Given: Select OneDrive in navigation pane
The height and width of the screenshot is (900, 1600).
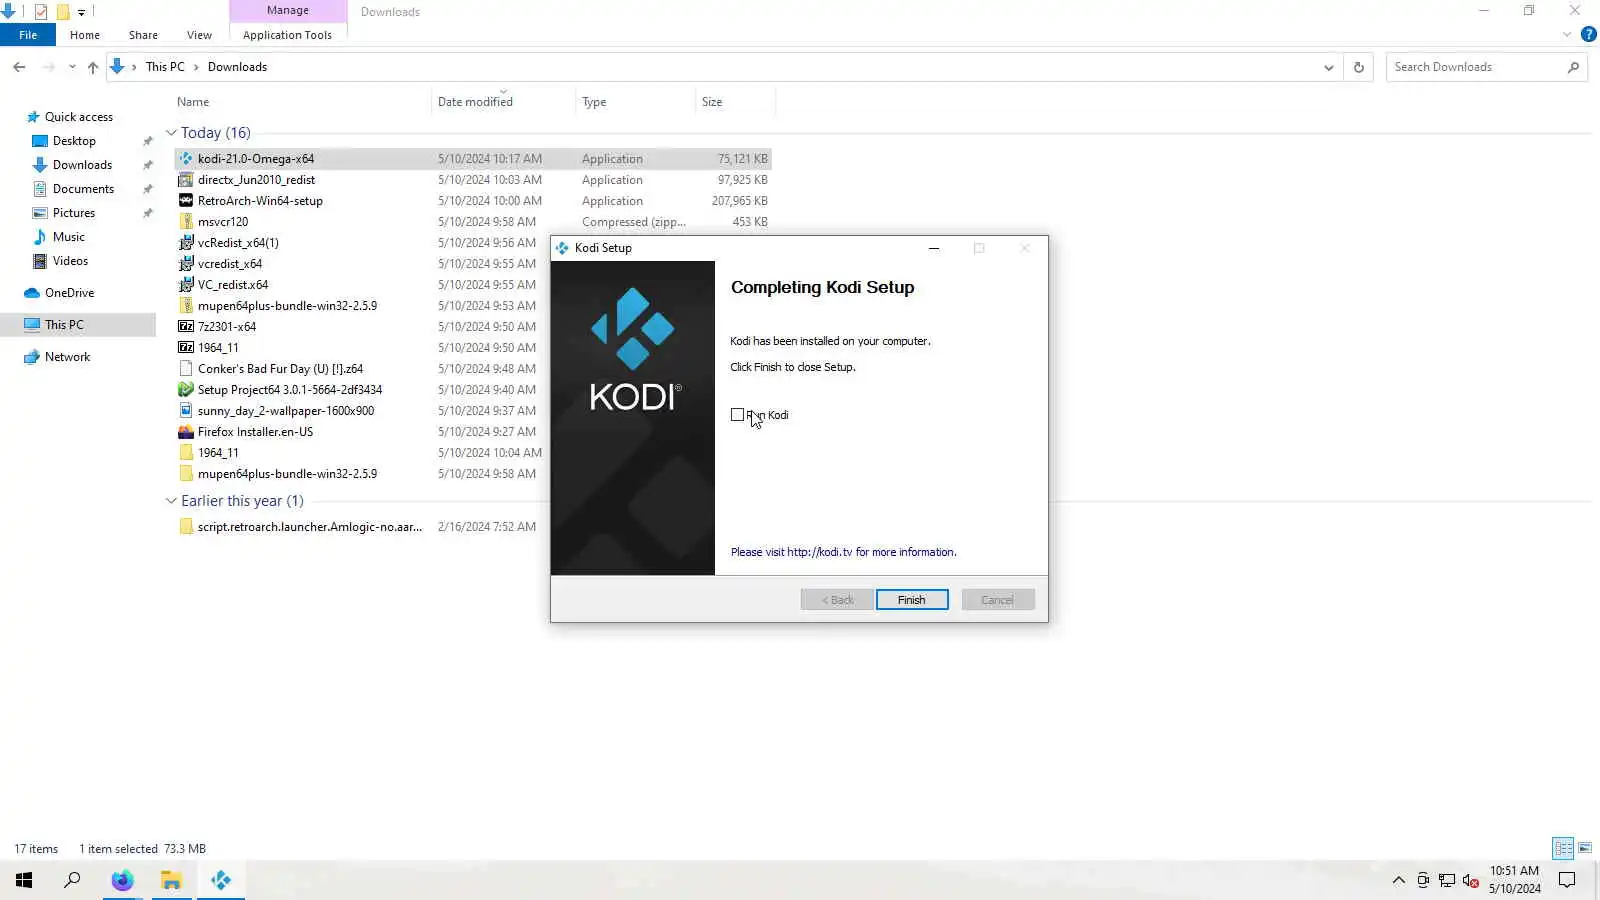Looking at the screenshot, I should [69, 293].
